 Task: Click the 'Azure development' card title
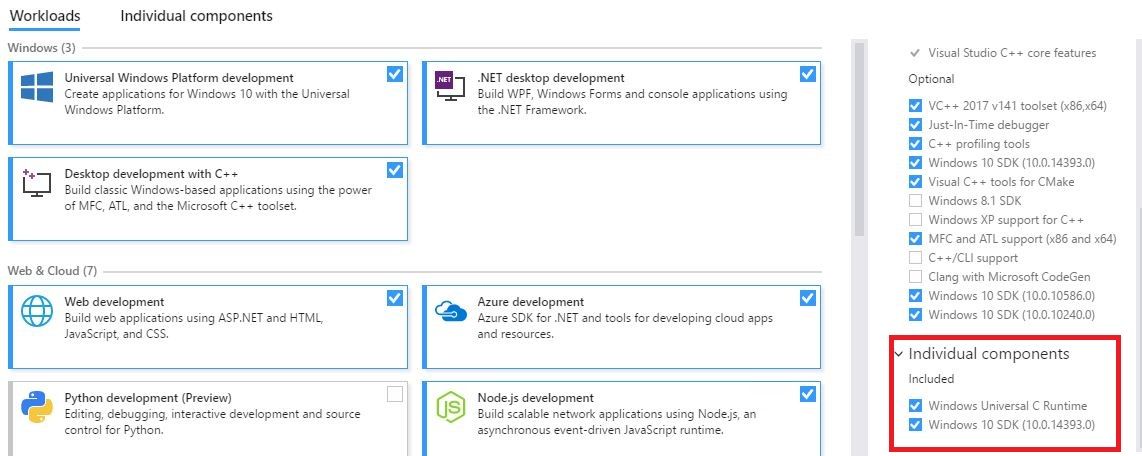click(x=531, y=302)
